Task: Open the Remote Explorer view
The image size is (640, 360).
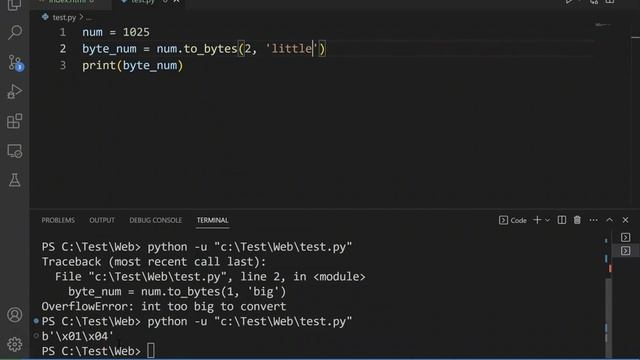Action: [x=15, y=151]
